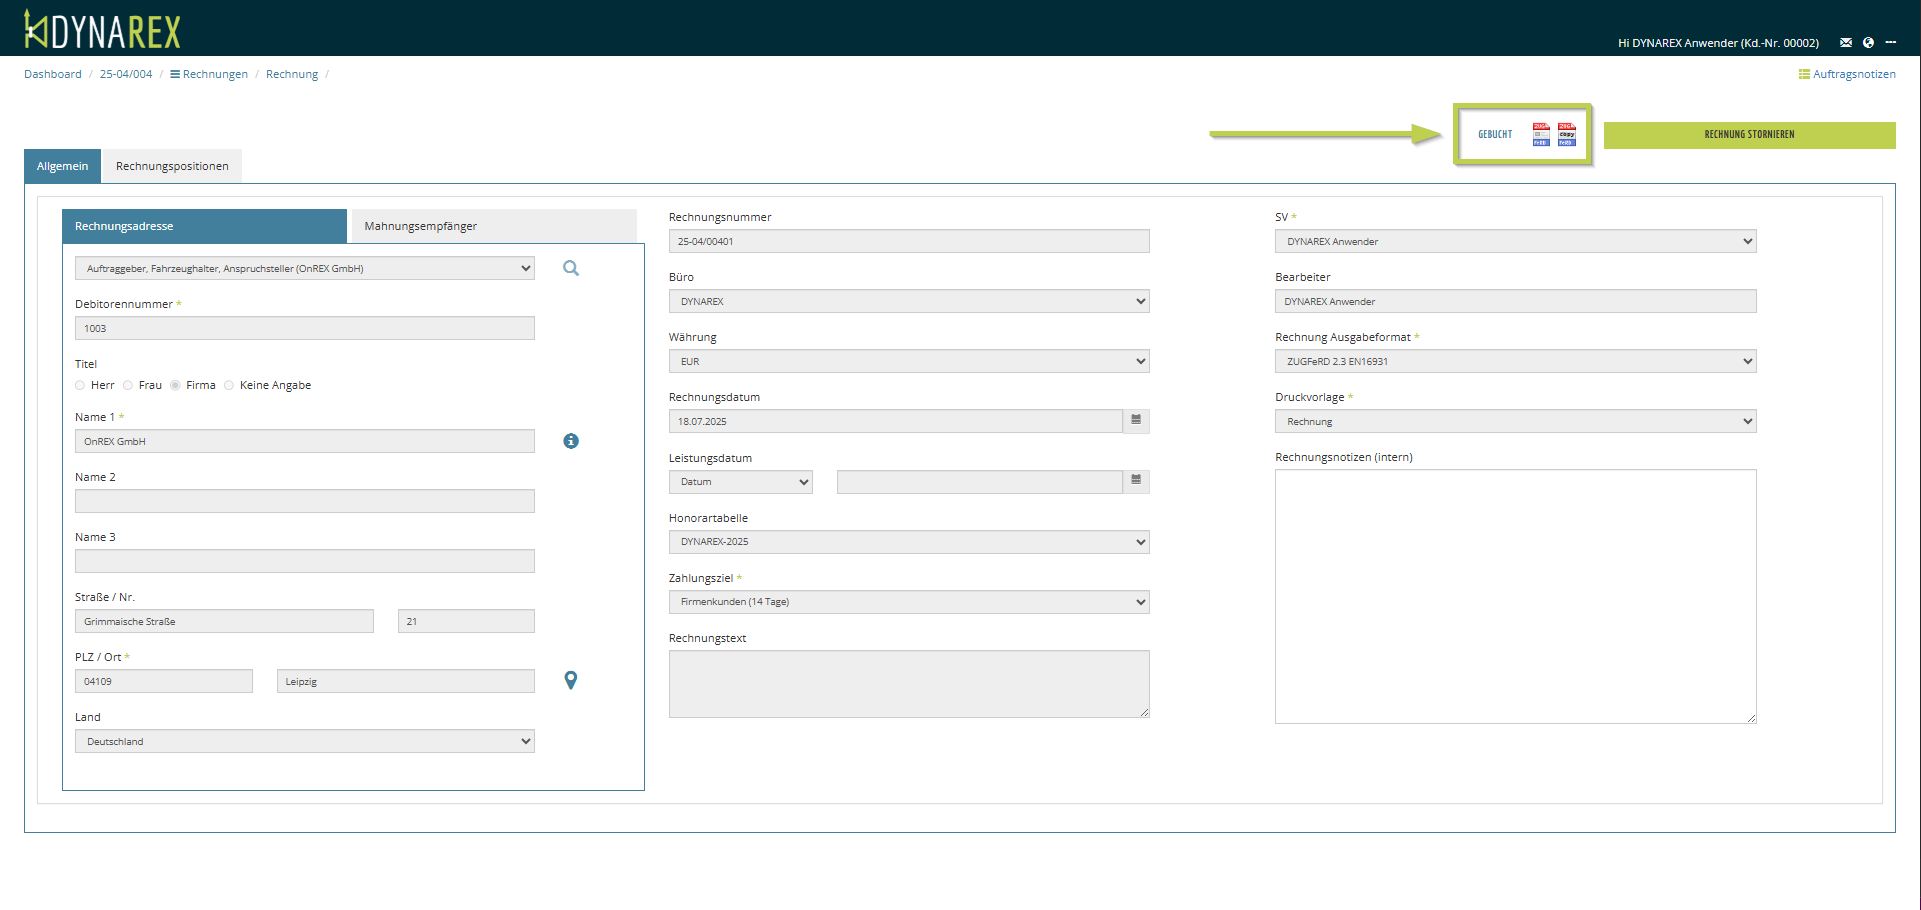Click the globe language icon in header
The height and width of the screenshot is (910, 1921).
click(1868, 43)
